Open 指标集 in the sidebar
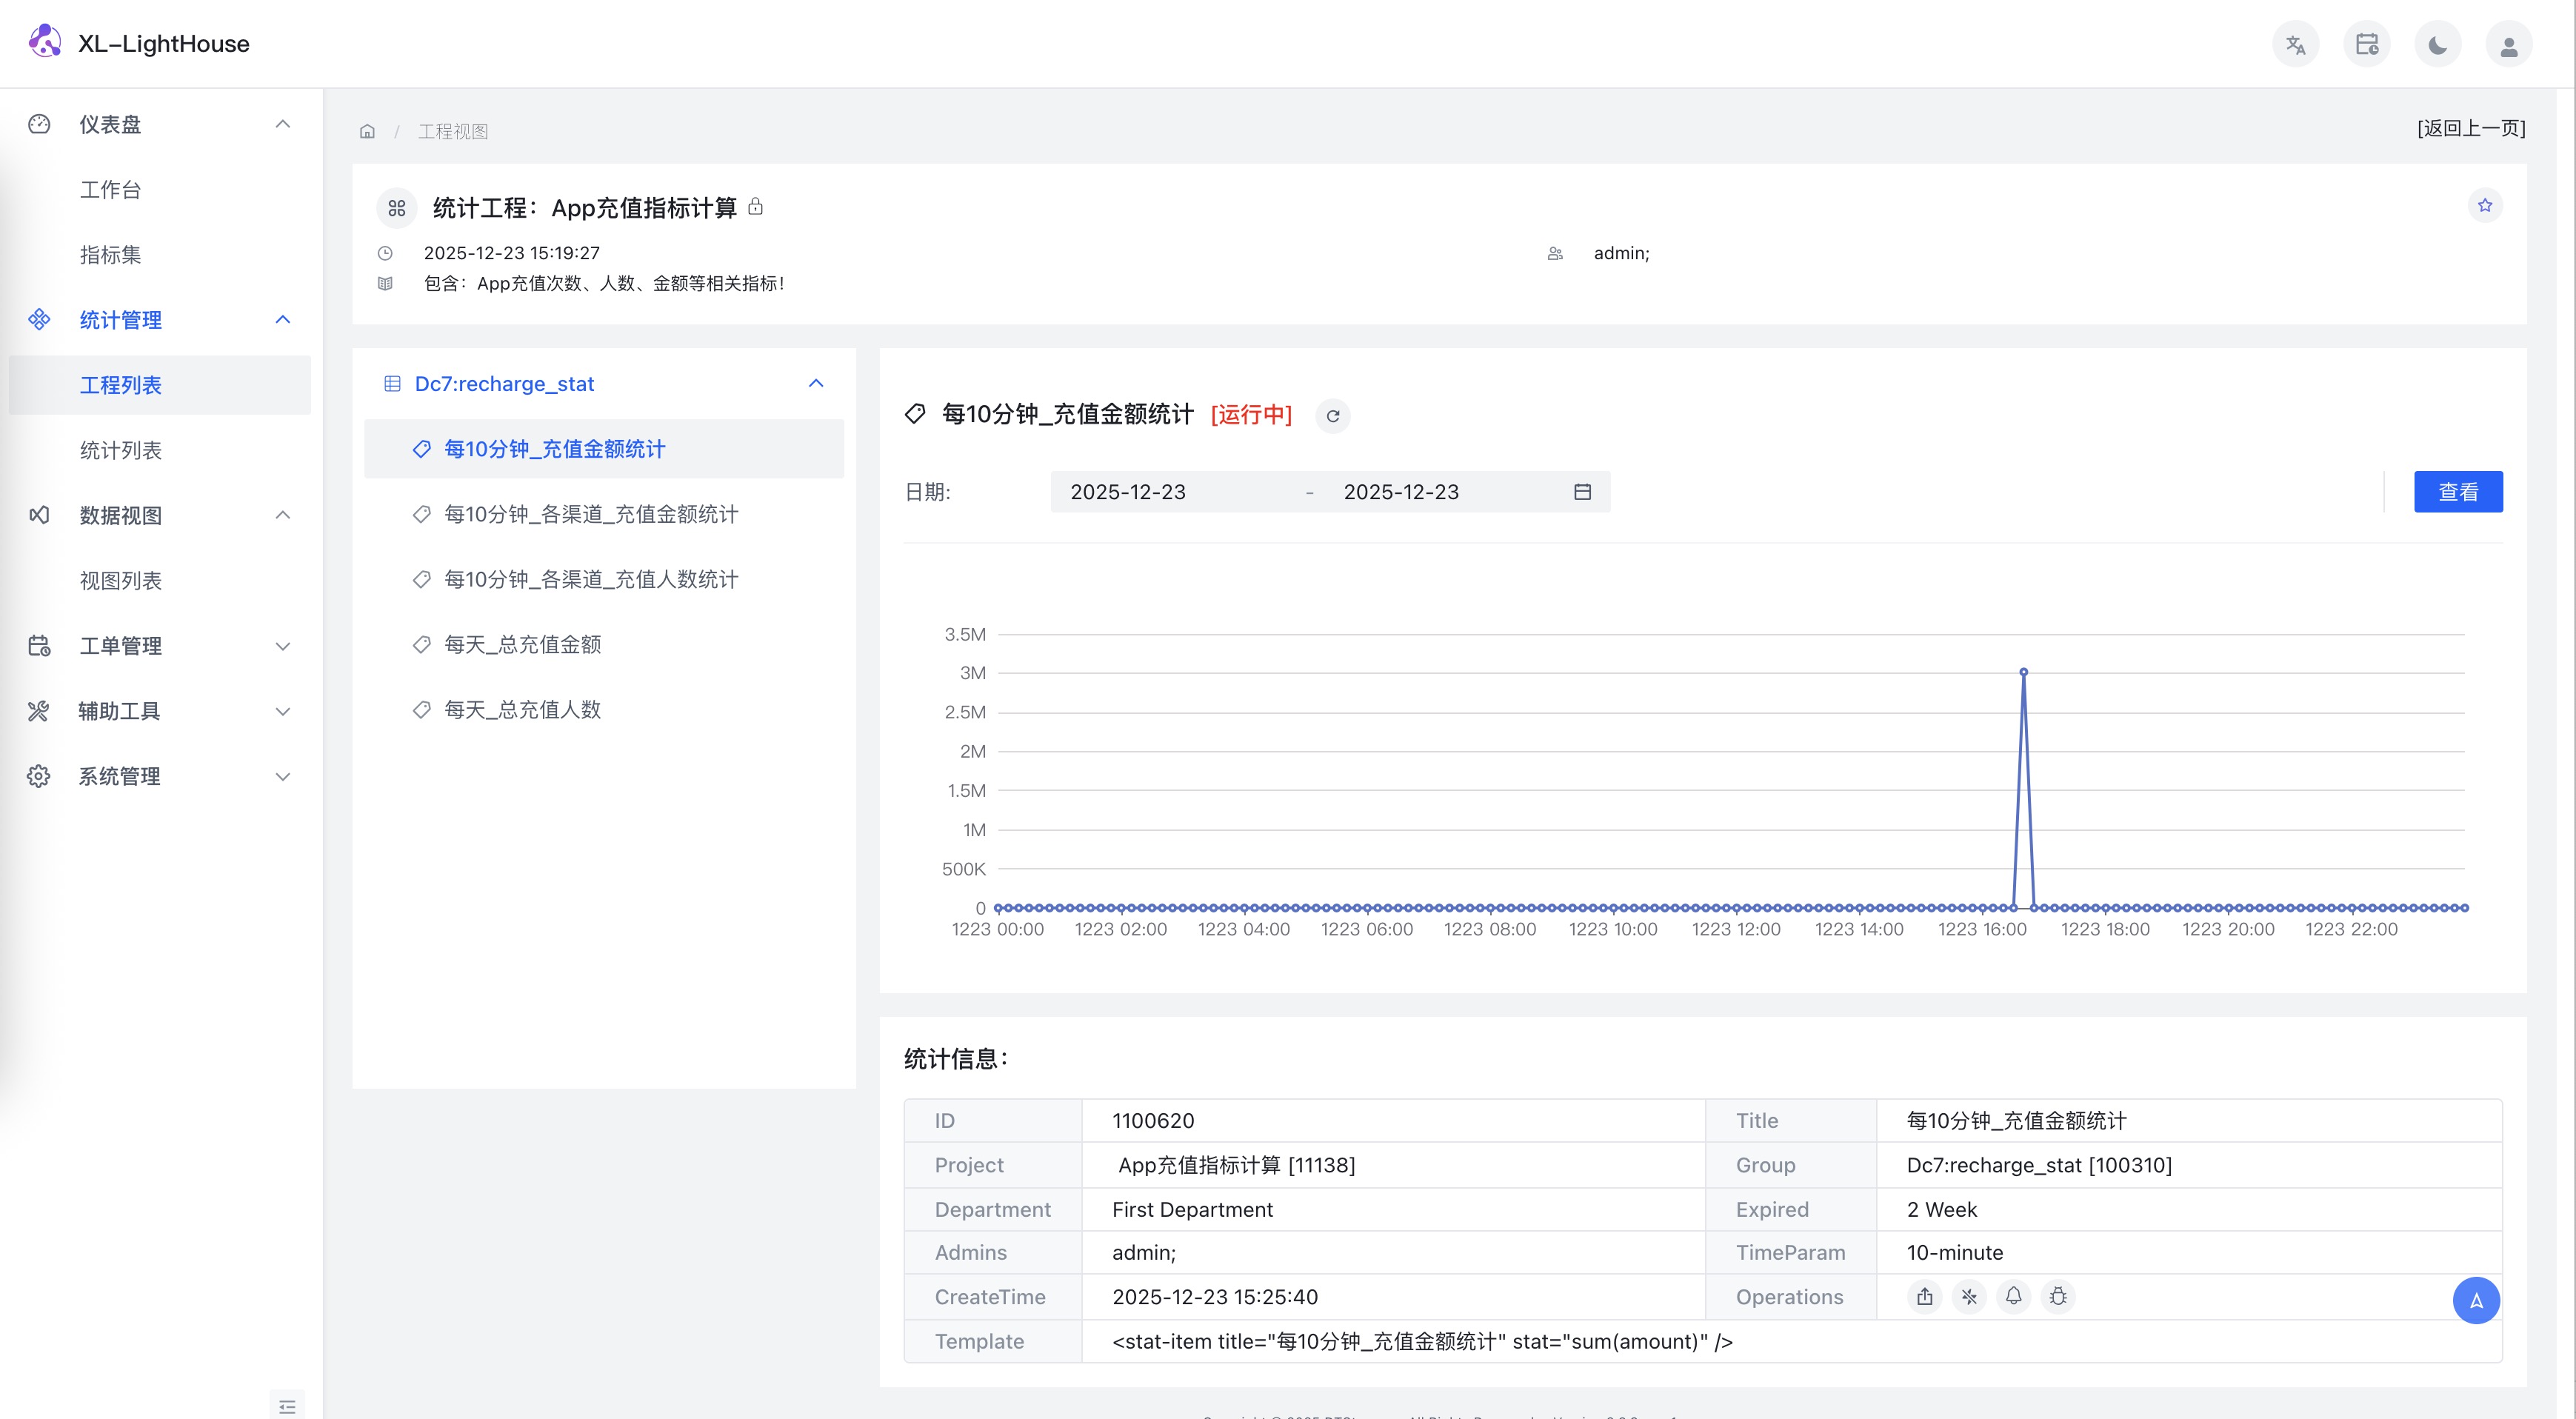 click(x=110, y=255)
